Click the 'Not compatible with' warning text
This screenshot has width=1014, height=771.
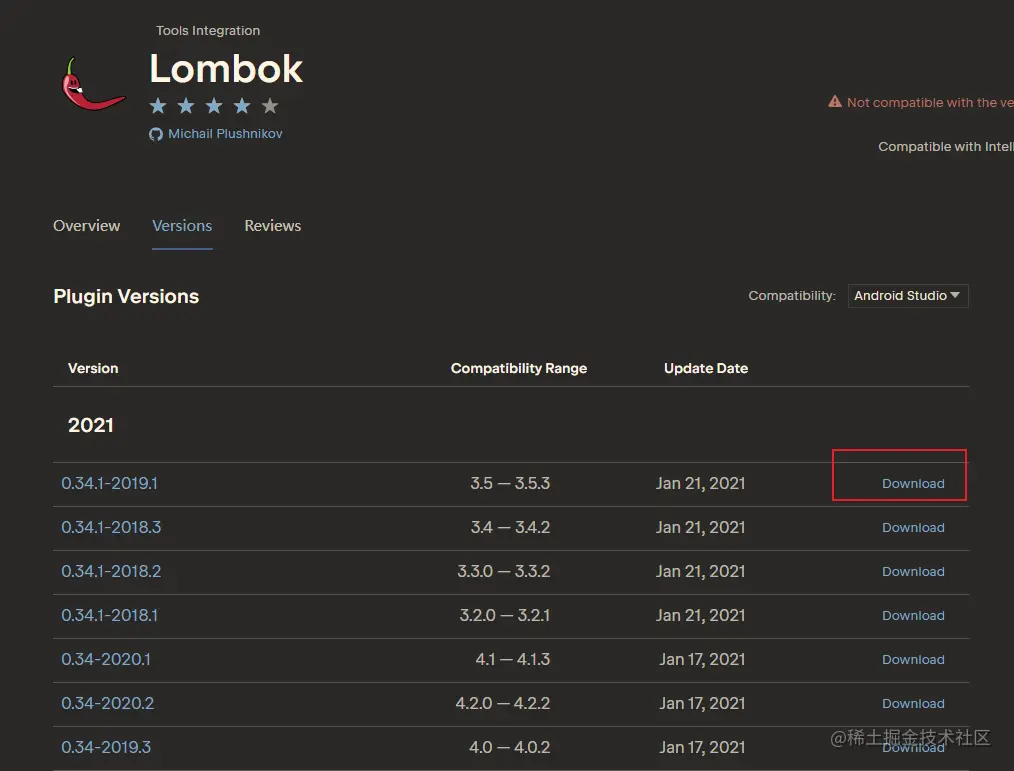pyautogui.click(x=930, y=102)
